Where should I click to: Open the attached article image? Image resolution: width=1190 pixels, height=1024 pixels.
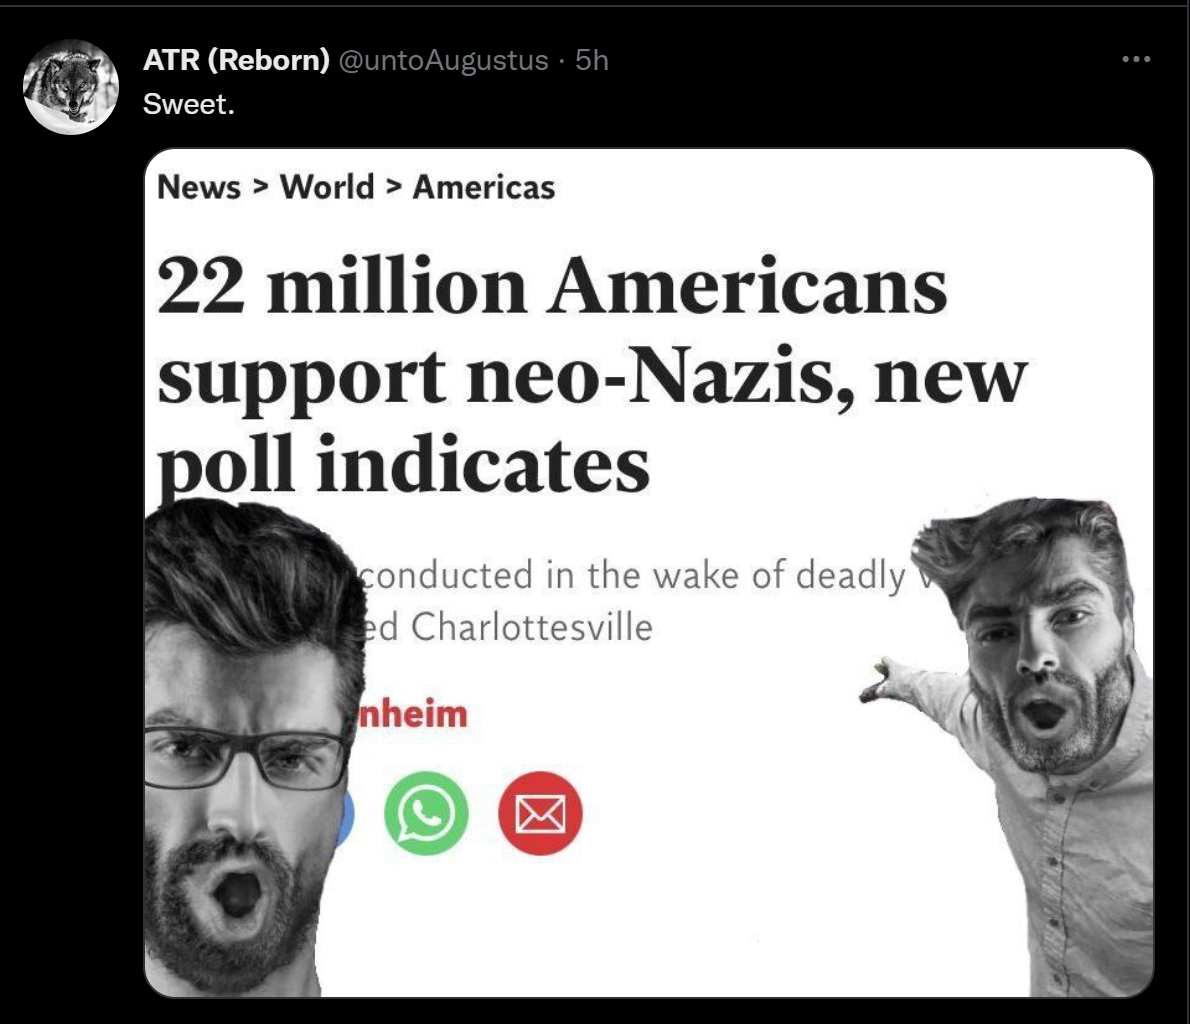(x=649, y=573)
